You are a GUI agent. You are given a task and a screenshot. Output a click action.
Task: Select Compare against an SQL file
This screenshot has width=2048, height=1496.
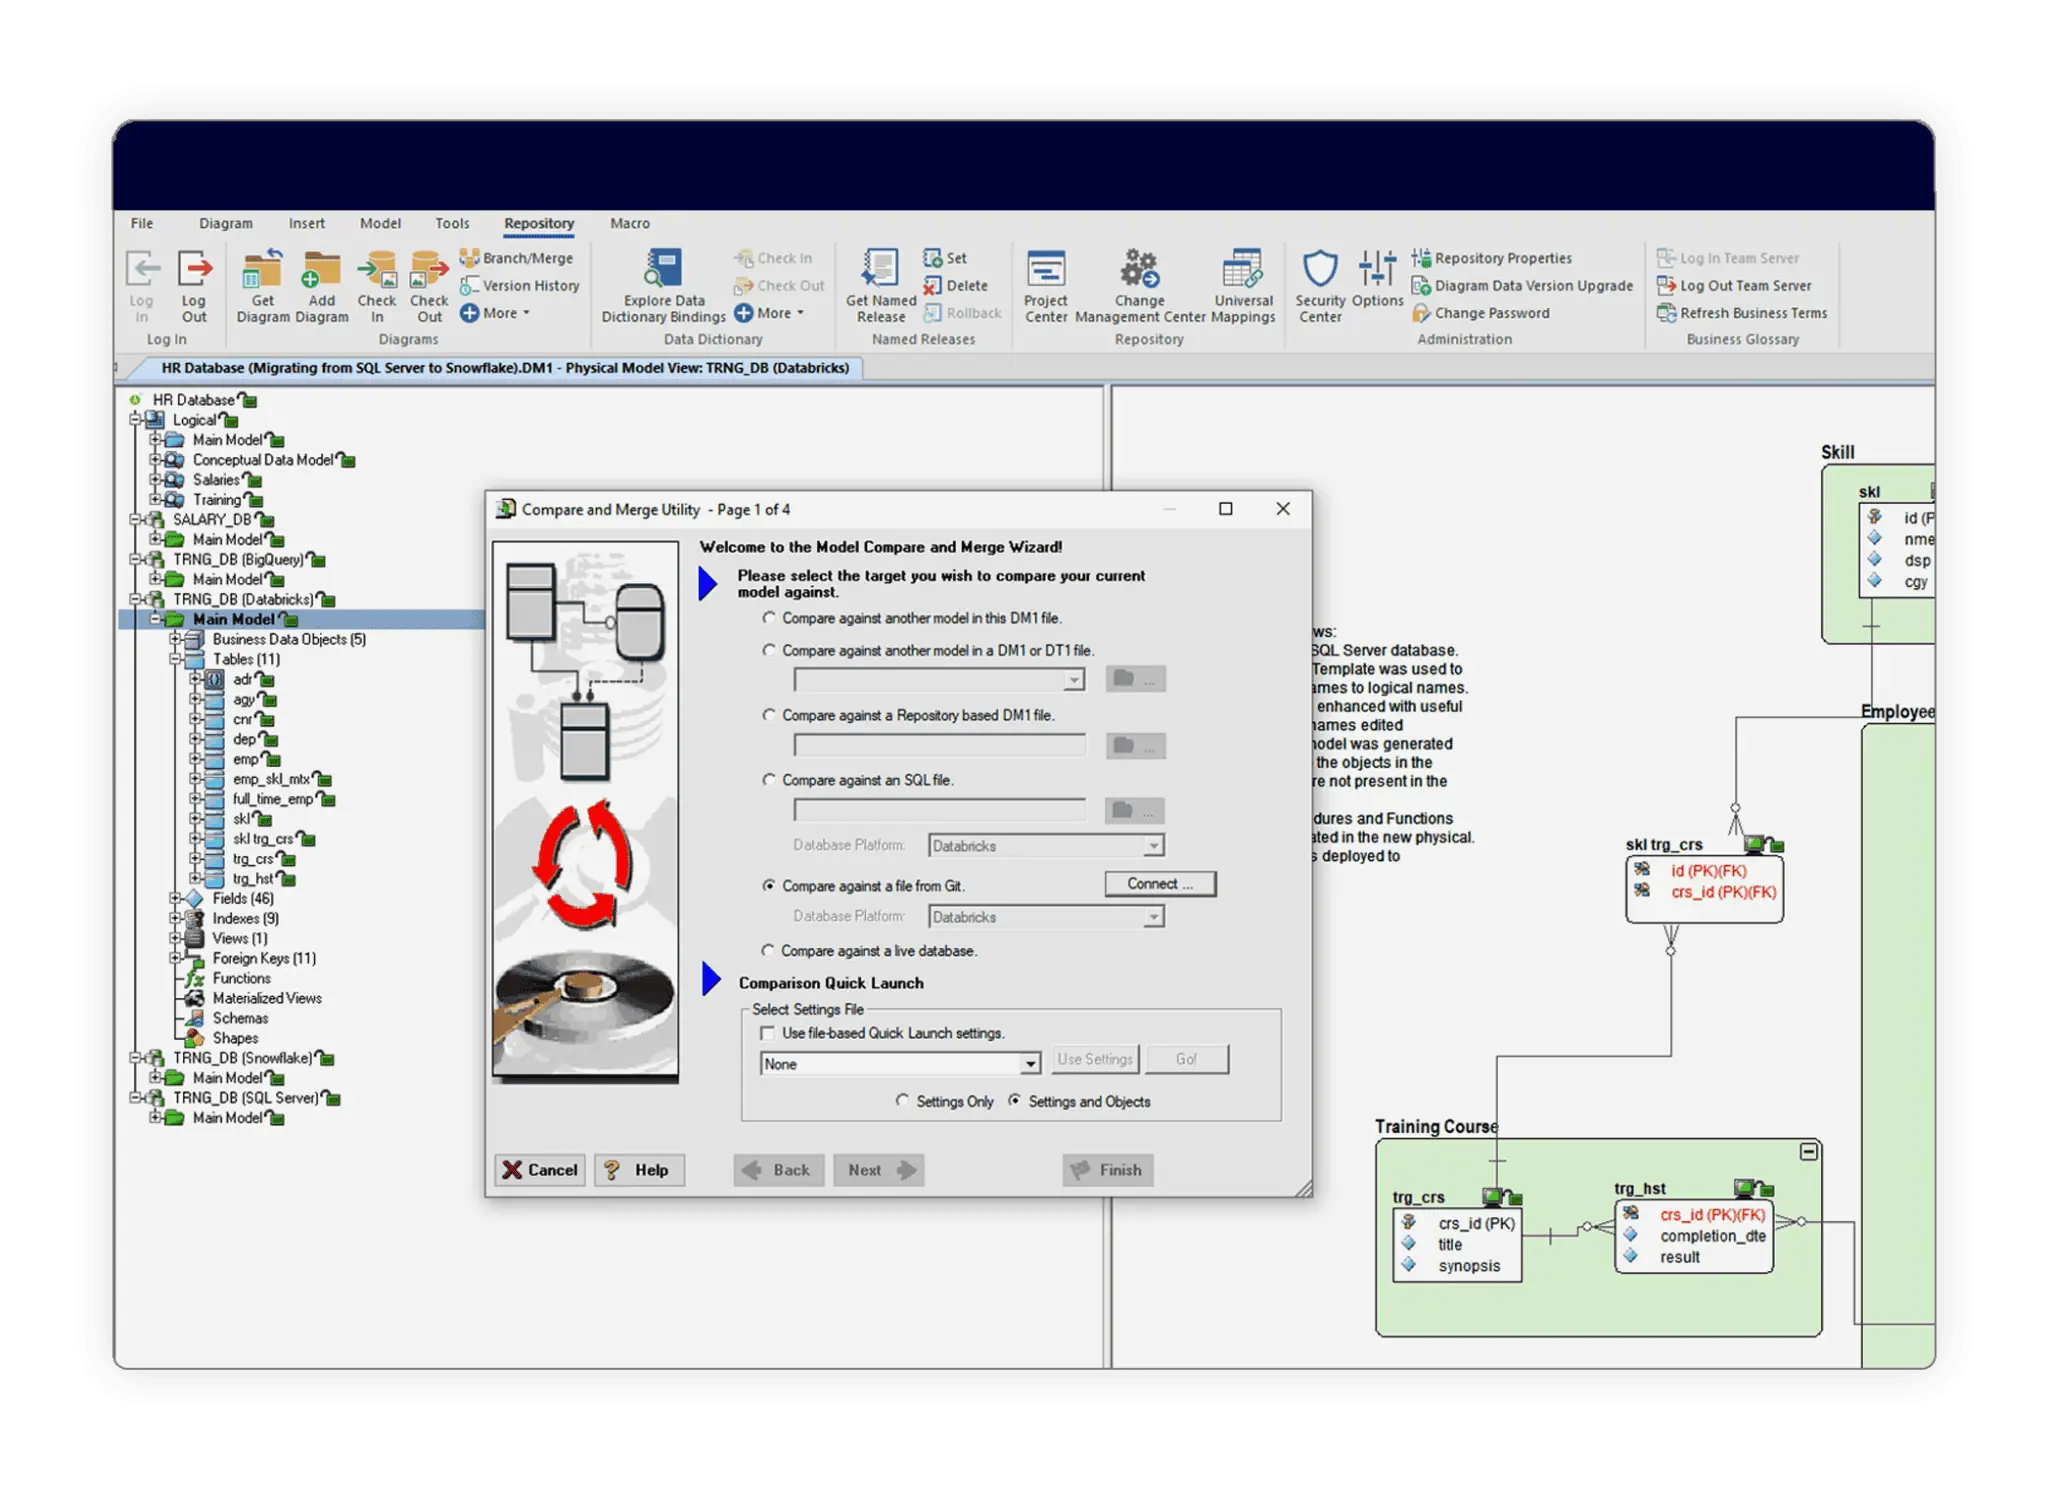pyautogui.click(x=768, y=780)
